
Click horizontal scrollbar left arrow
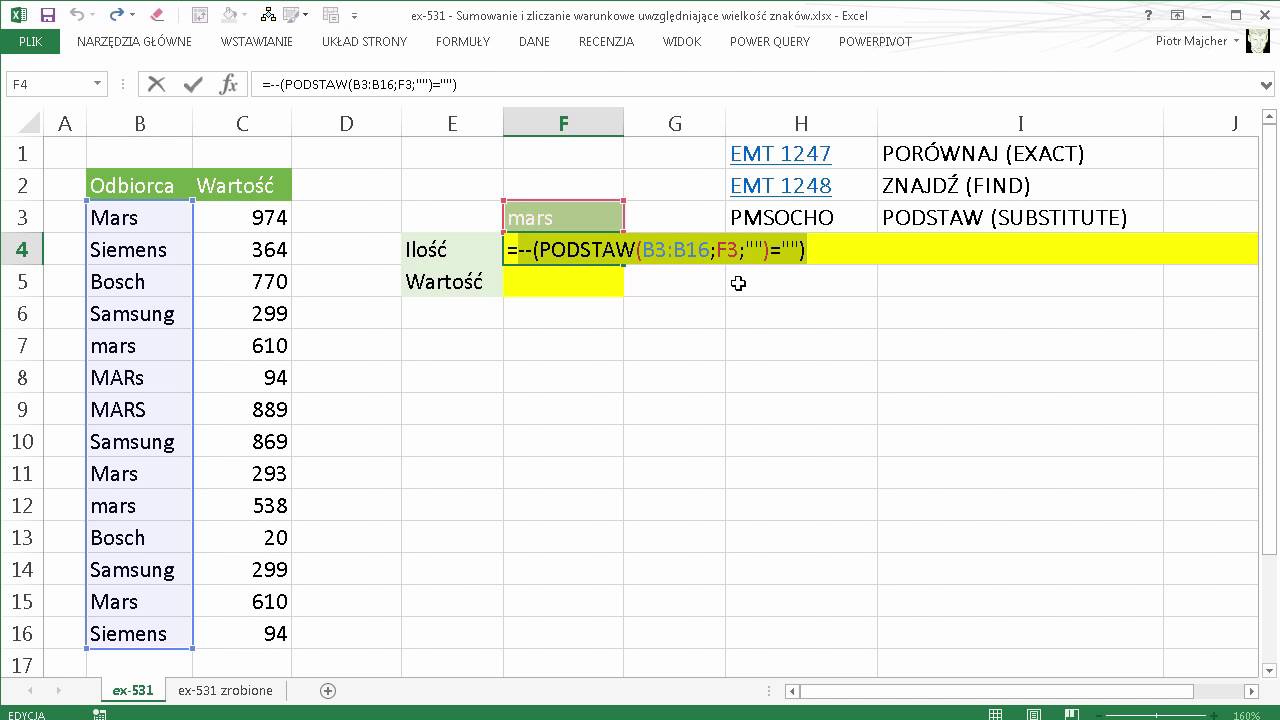(x=792, y=691)
